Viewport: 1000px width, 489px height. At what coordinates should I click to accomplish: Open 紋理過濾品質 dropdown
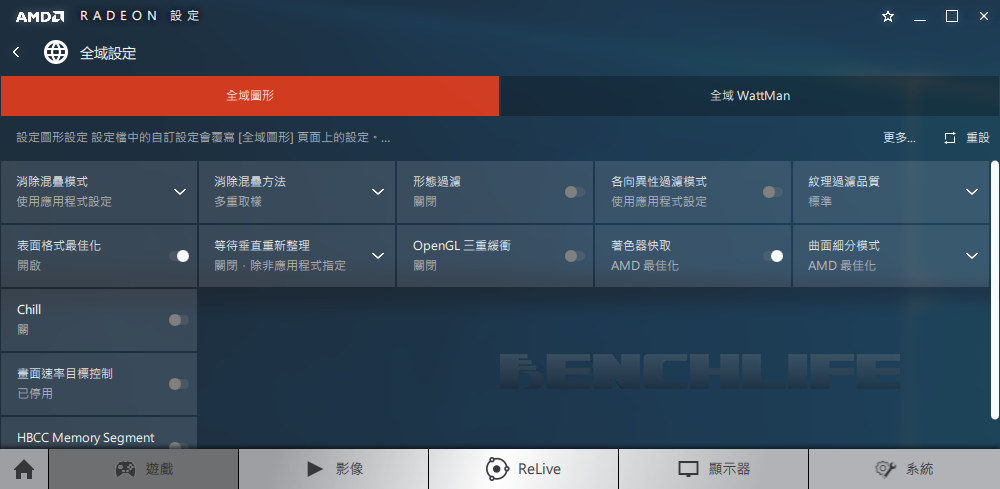point(972,192)
